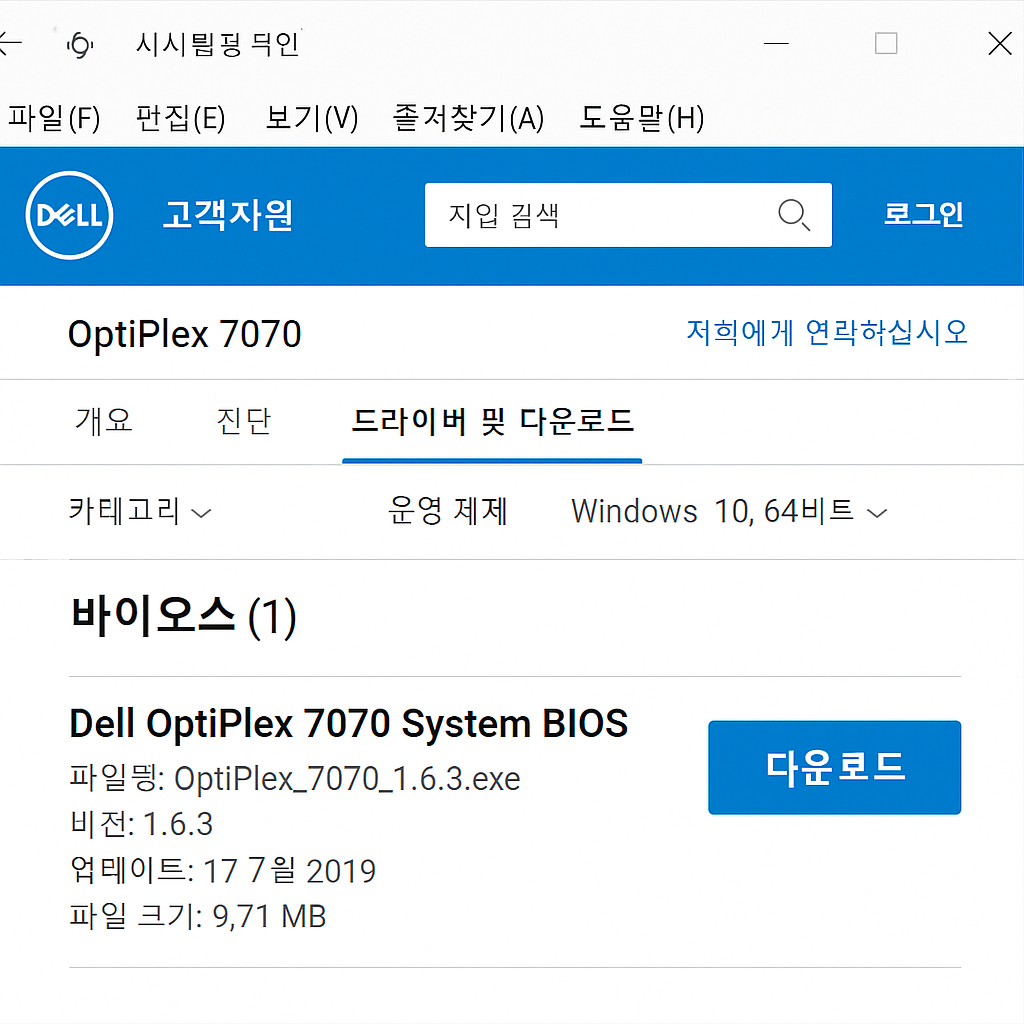Focus the 지원 검색 search field

pyautogui.click(x=628, y=215)
